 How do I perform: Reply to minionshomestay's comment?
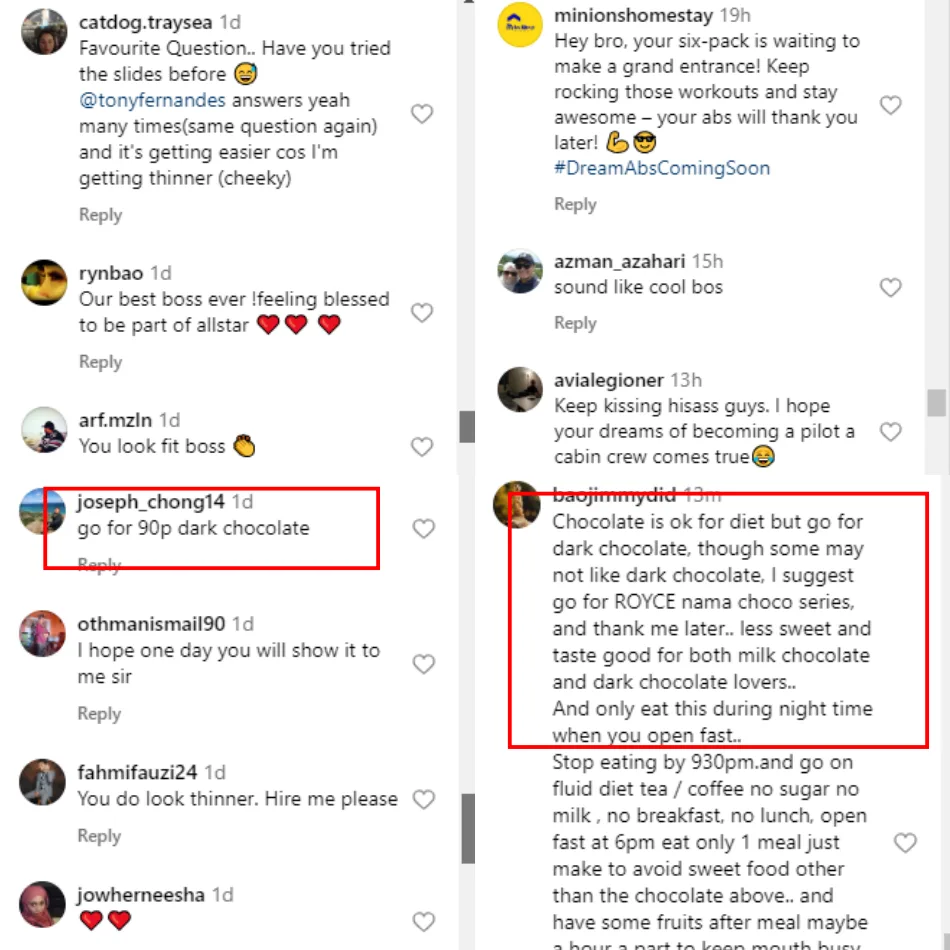(575, 204)
